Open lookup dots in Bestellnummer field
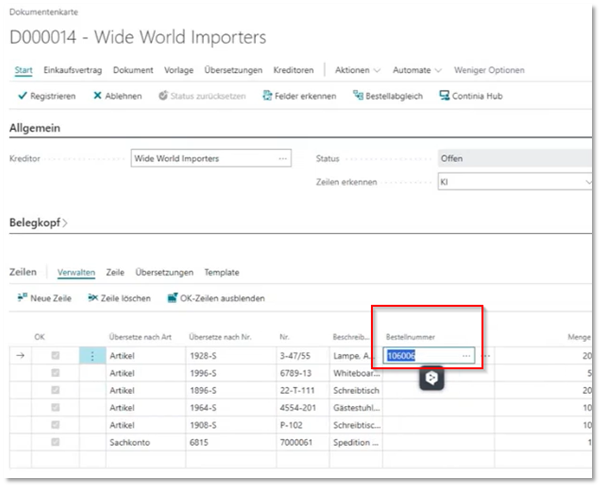Screen dimensions: 602x488 pos(466,356)
